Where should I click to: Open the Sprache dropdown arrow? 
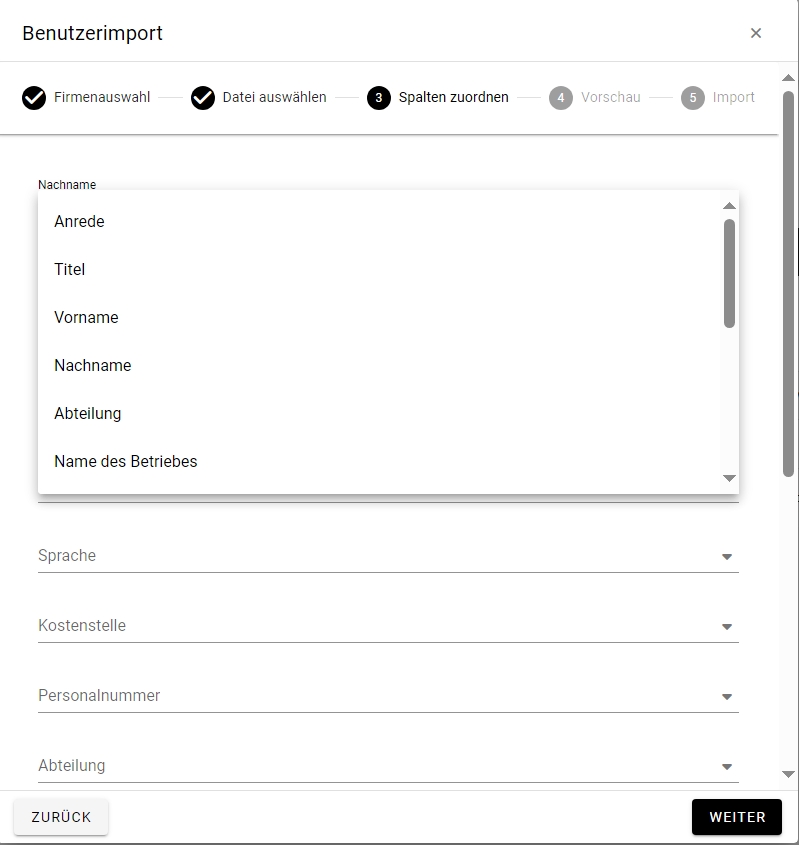(x=727, y=557)
